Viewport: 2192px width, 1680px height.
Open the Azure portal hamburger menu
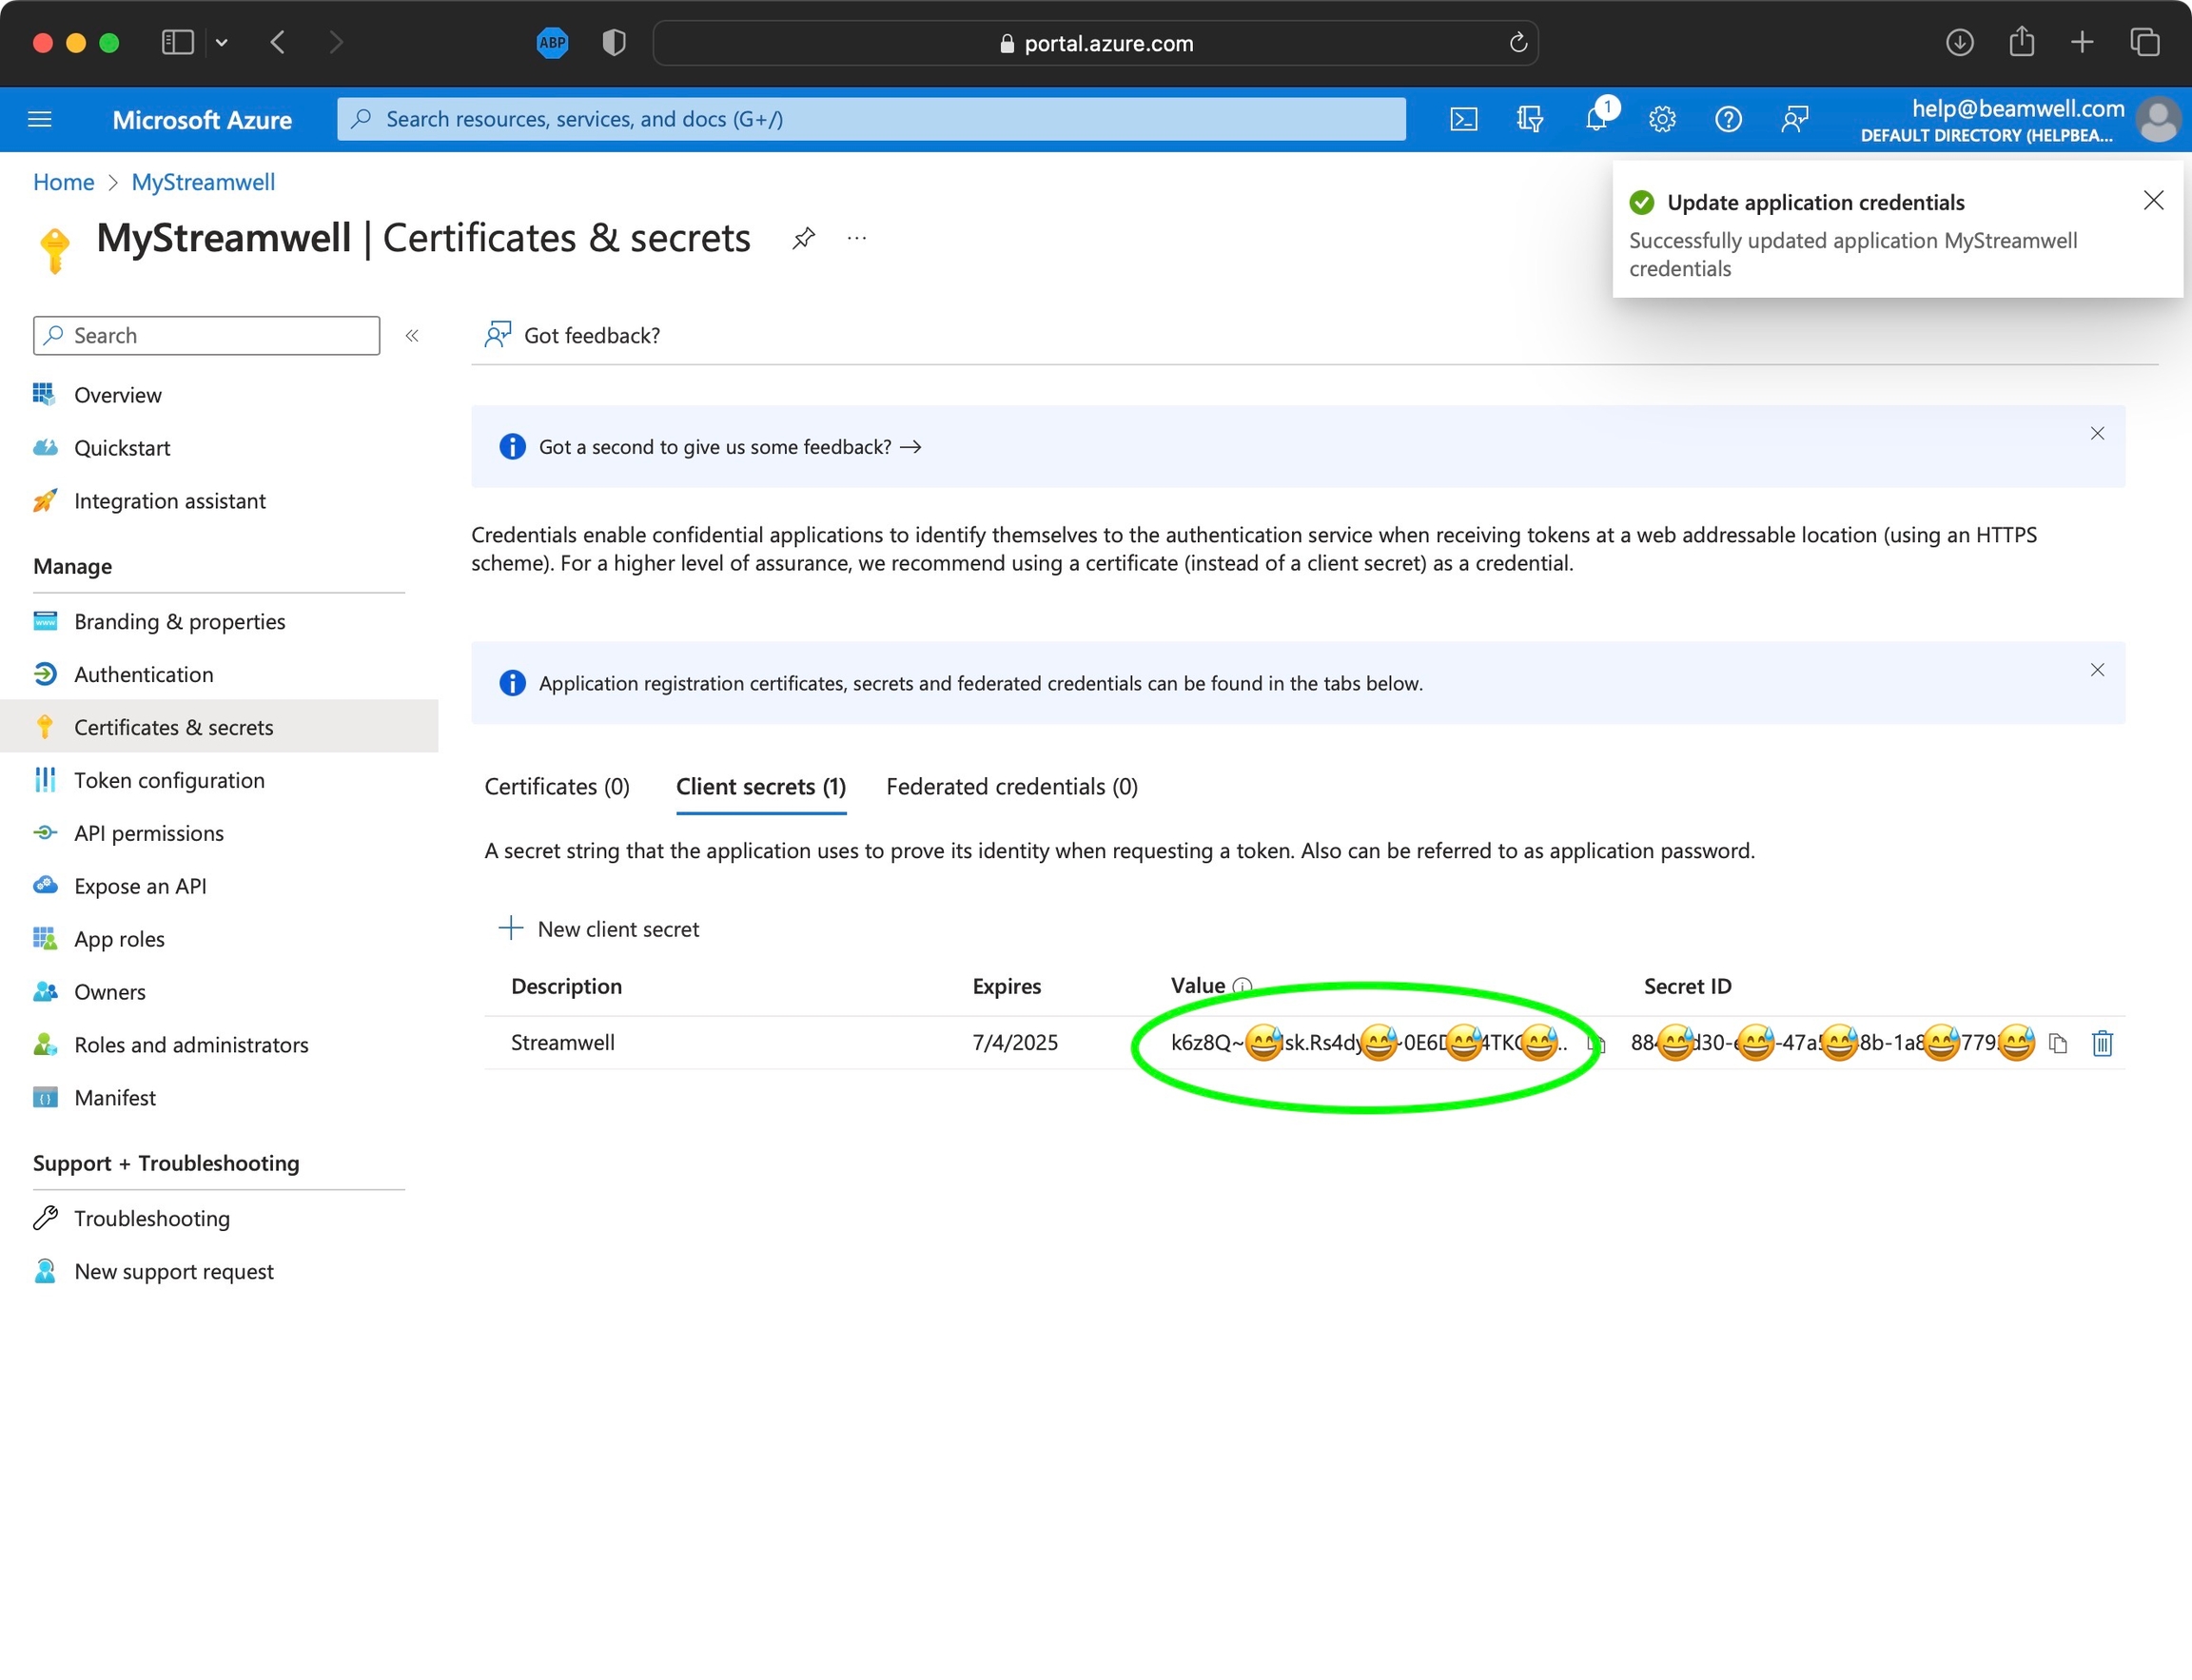tap(40, 120)
